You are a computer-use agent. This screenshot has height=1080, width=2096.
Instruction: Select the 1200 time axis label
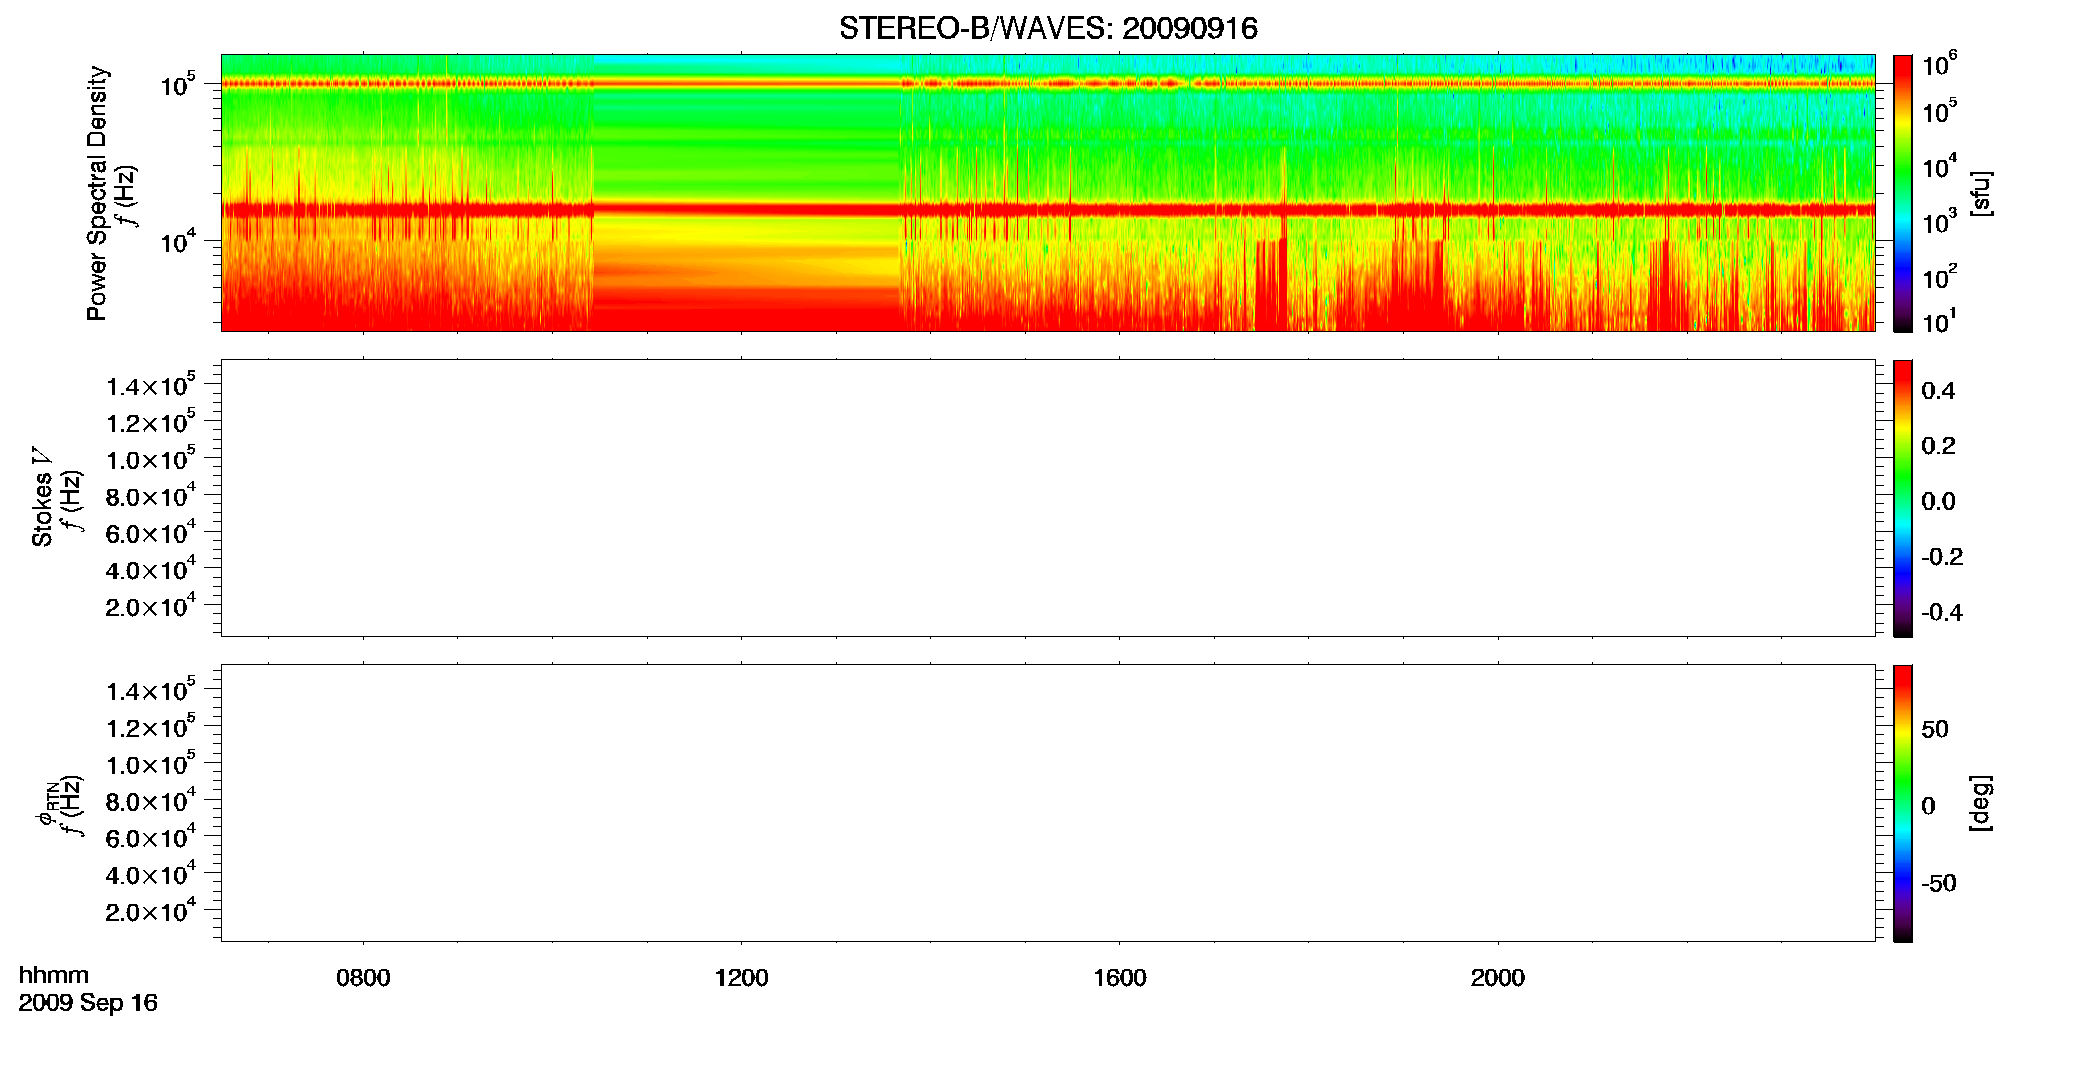tap(741, 978)
